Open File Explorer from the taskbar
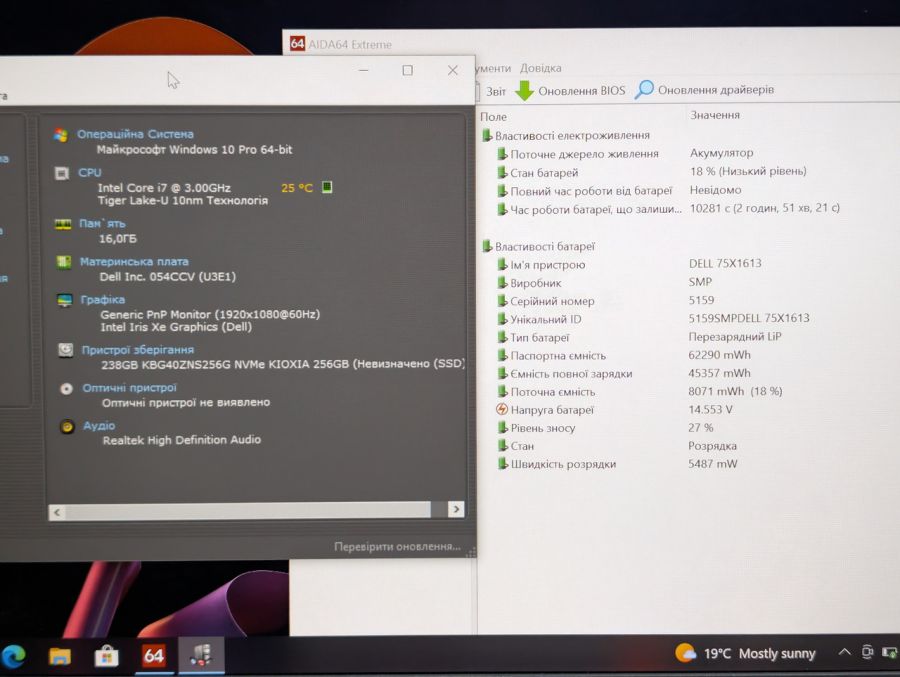The width and height of the screenshot is (900, 677). pos(59,656)
